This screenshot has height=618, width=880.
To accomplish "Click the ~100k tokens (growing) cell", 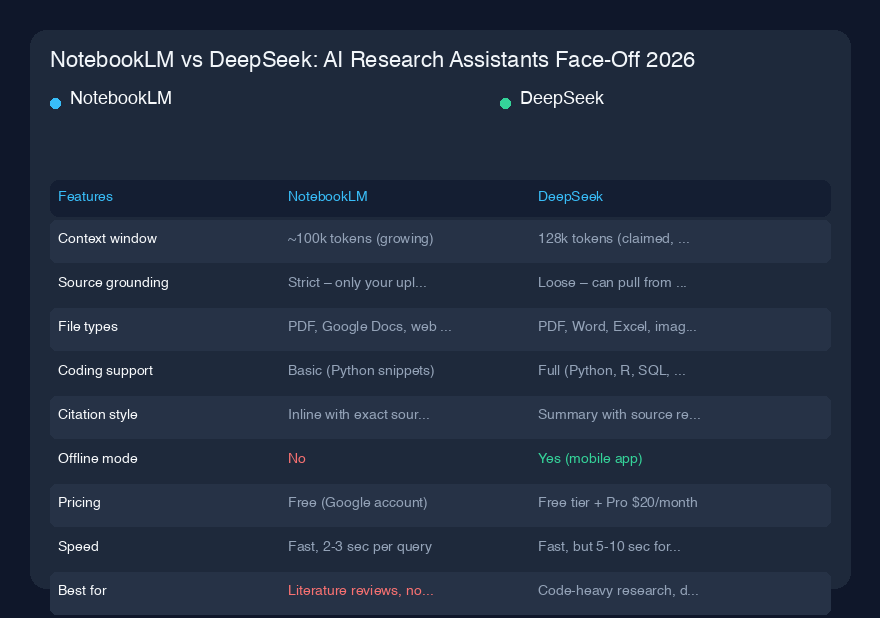I will pyautogui.click(x=360, y=239).
